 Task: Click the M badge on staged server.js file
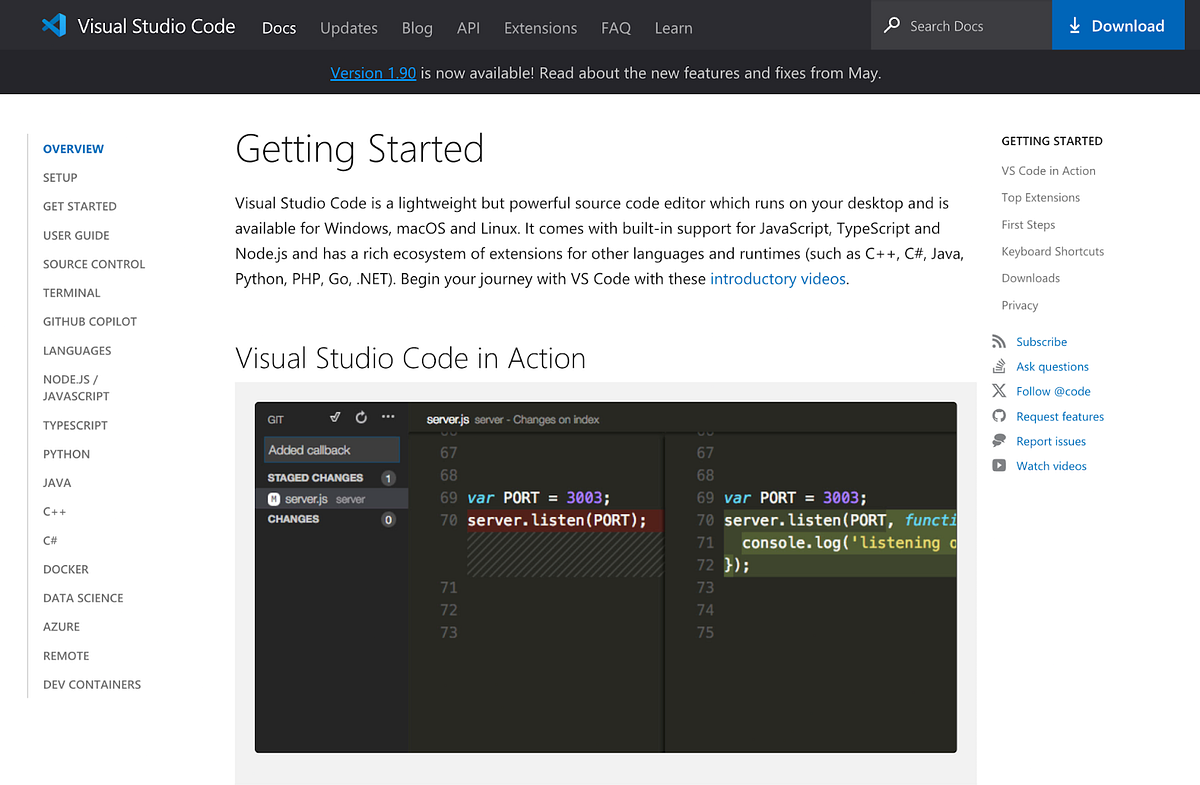(276, 498)
